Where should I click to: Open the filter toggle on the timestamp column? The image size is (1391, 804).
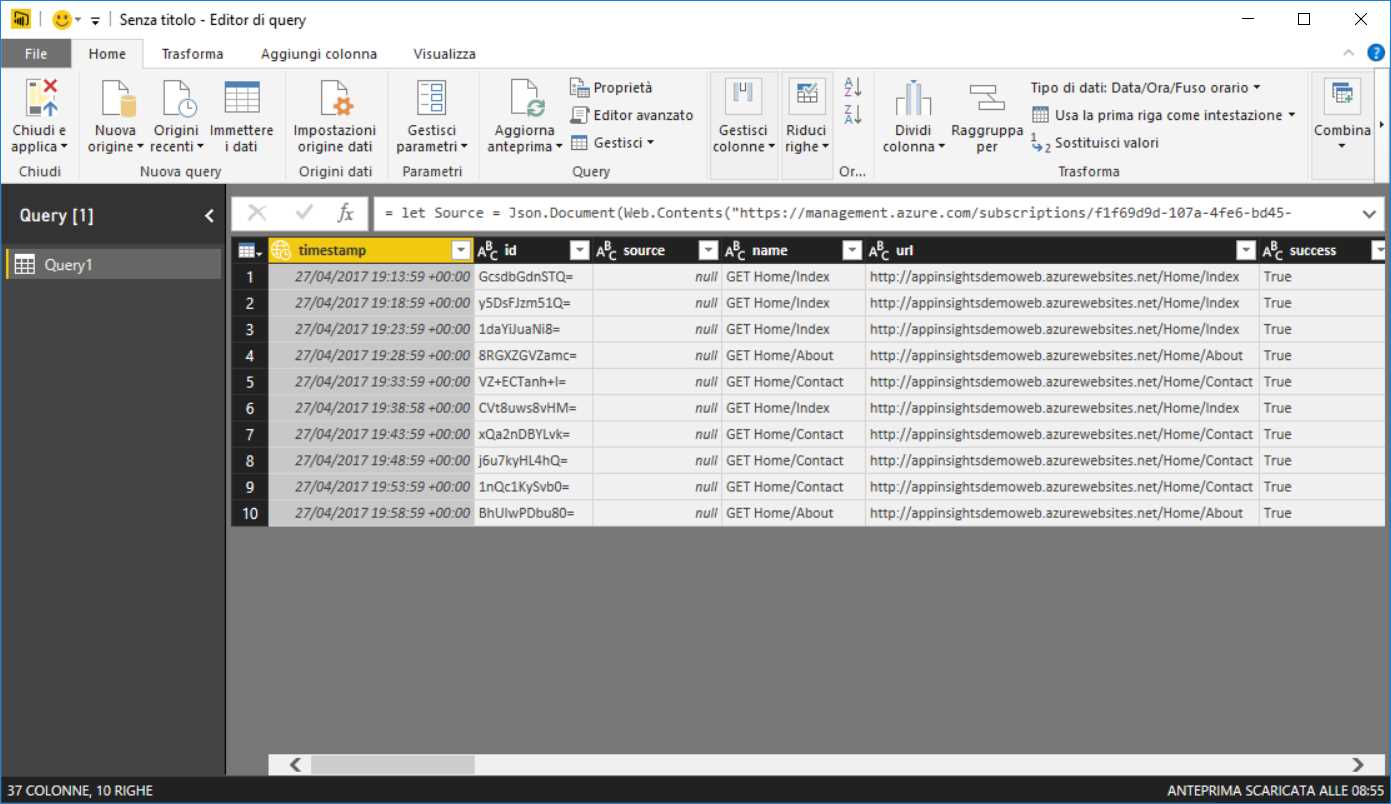(x=460, y=249)
